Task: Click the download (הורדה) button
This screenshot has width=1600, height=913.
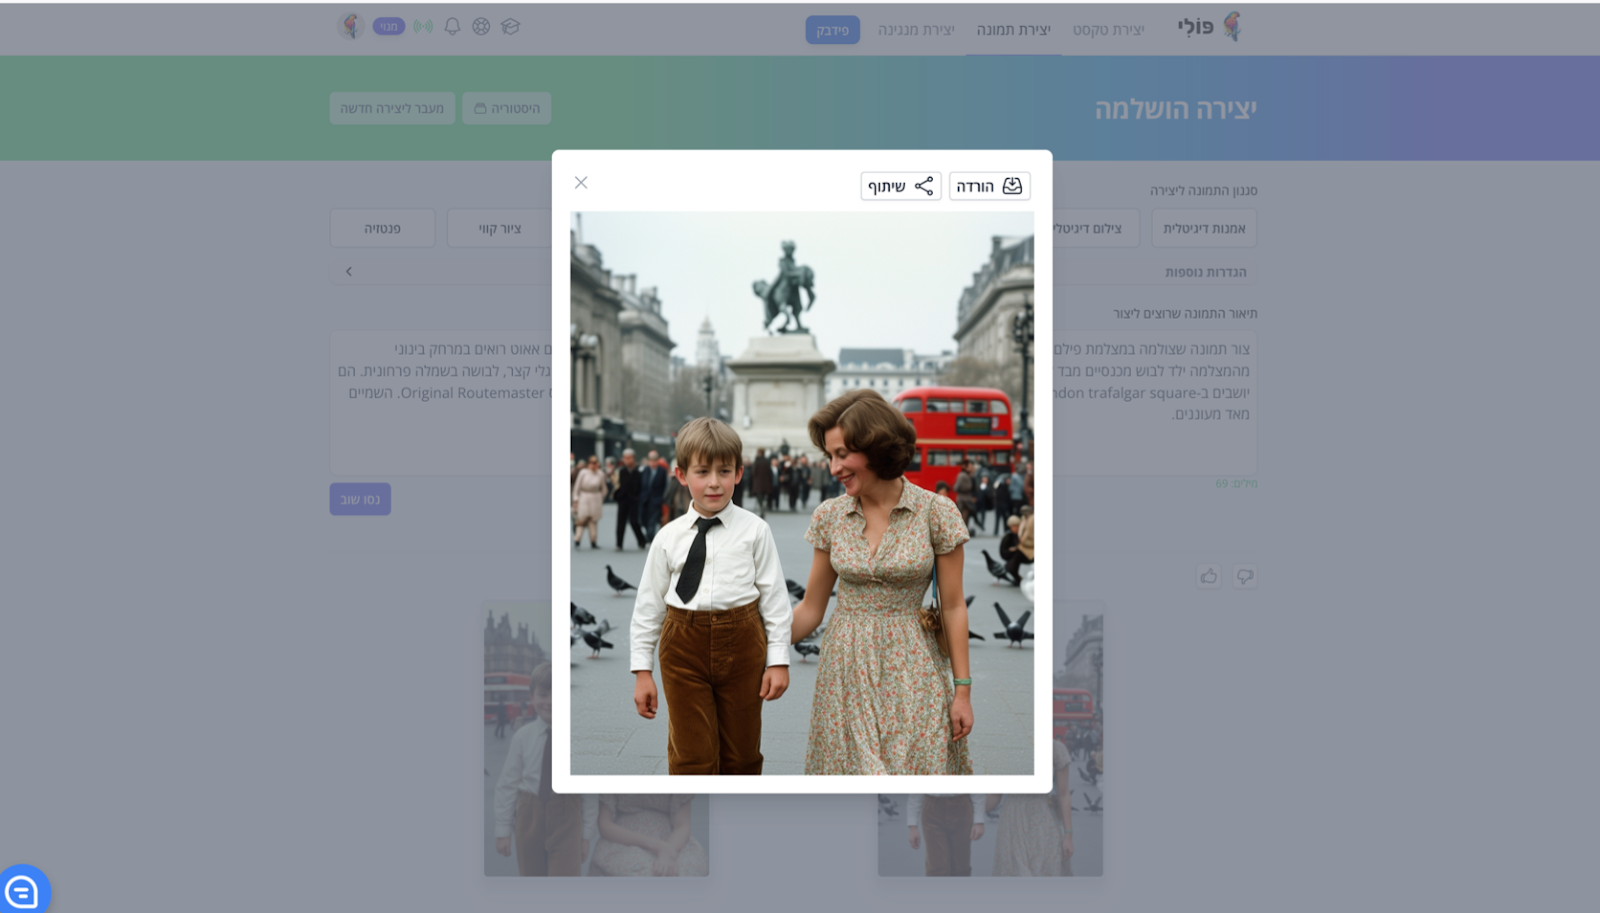Action: pyautogui.click(x=989, y=186)
